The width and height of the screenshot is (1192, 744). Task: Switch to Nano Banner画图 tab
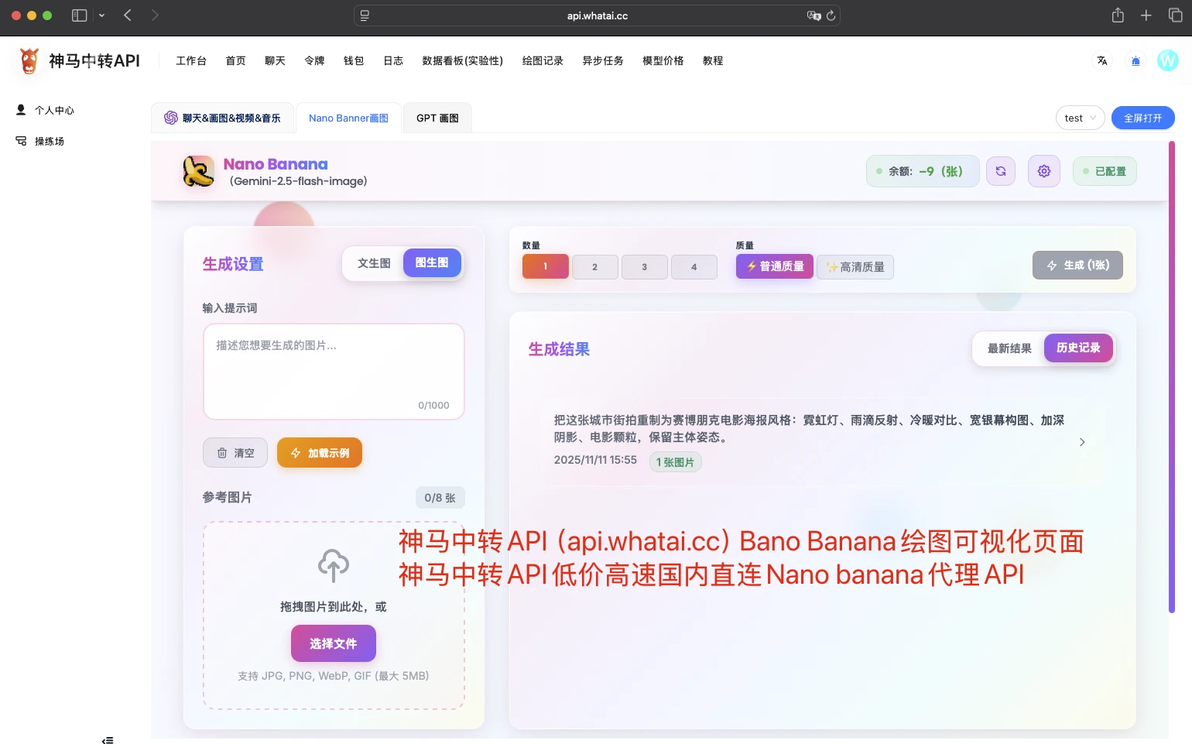(x=348, y=118)
